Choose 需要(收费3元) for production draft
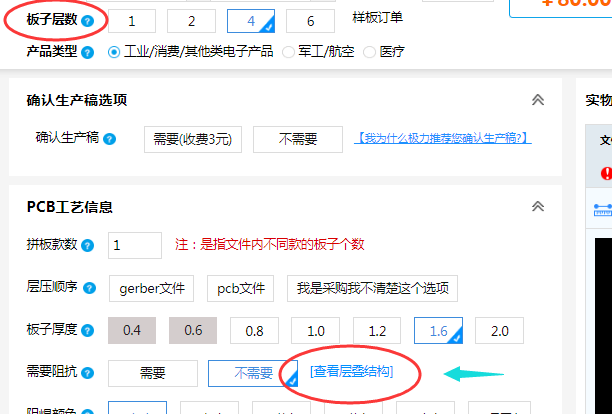The width and height of the screenshot is (612, 414). [x=192, y=139]
